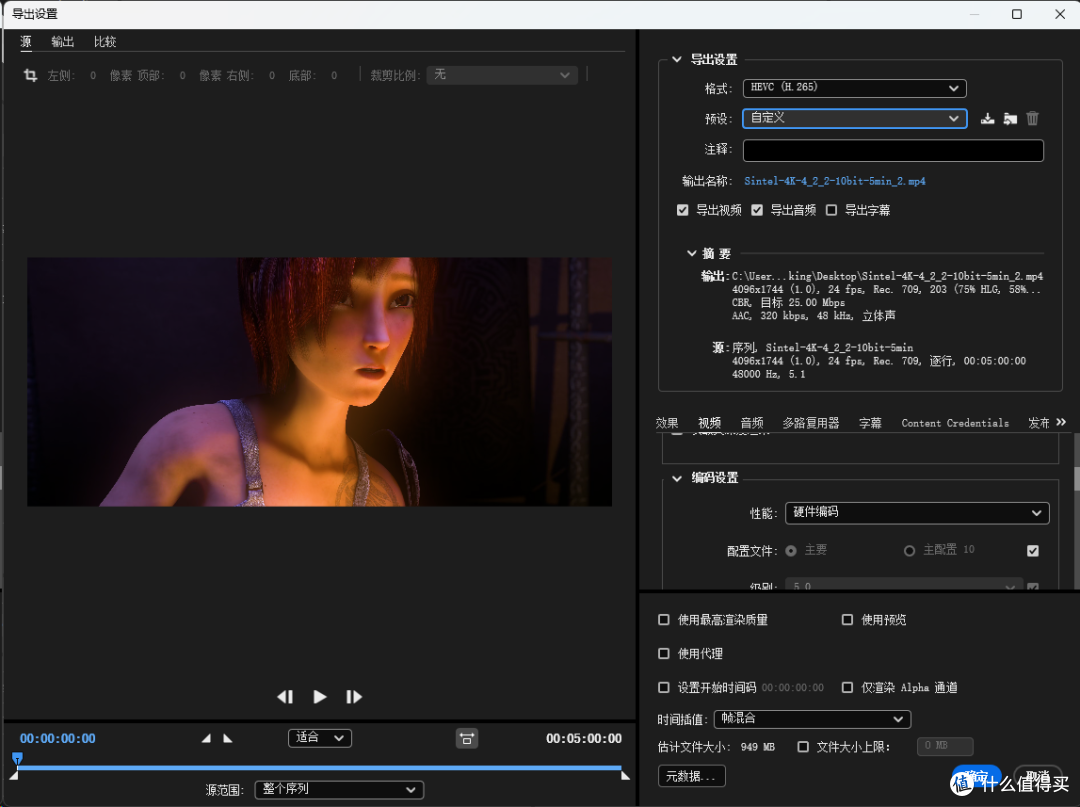Switch to the 源 tab

[26, 41]
